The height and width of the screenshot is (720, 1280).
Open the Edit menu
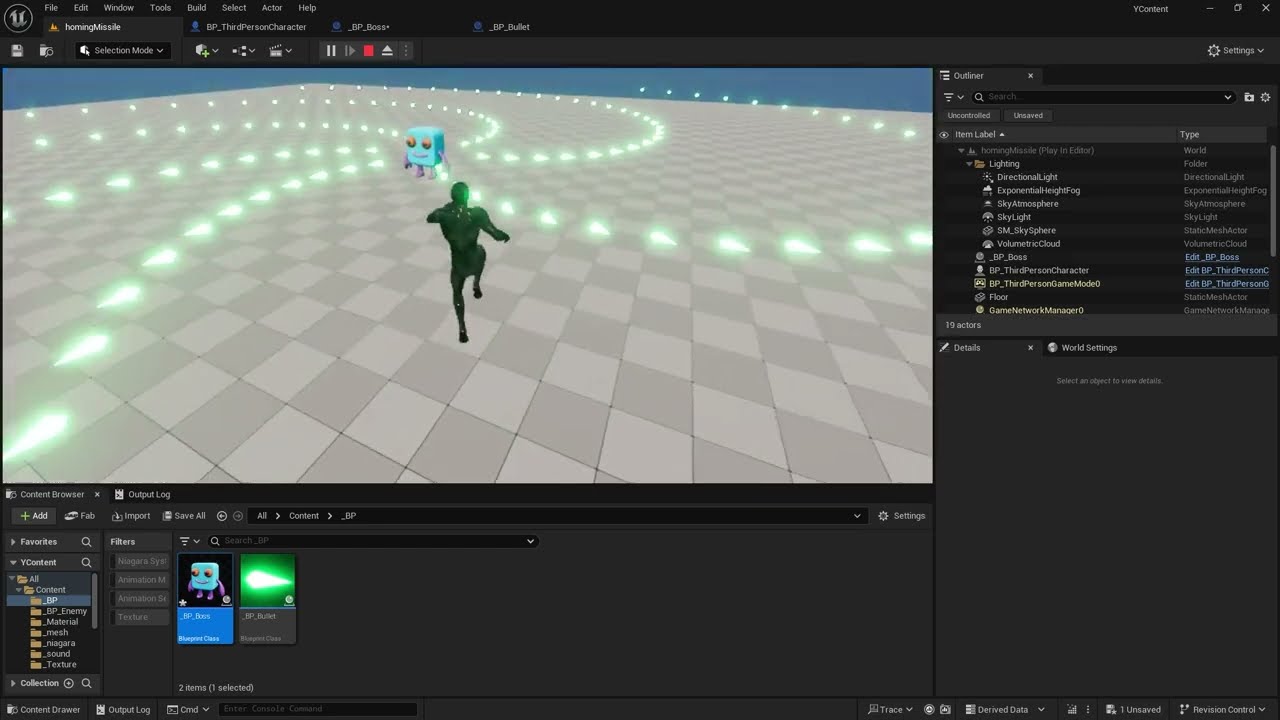pyautogui.click(x=81, y=8)
